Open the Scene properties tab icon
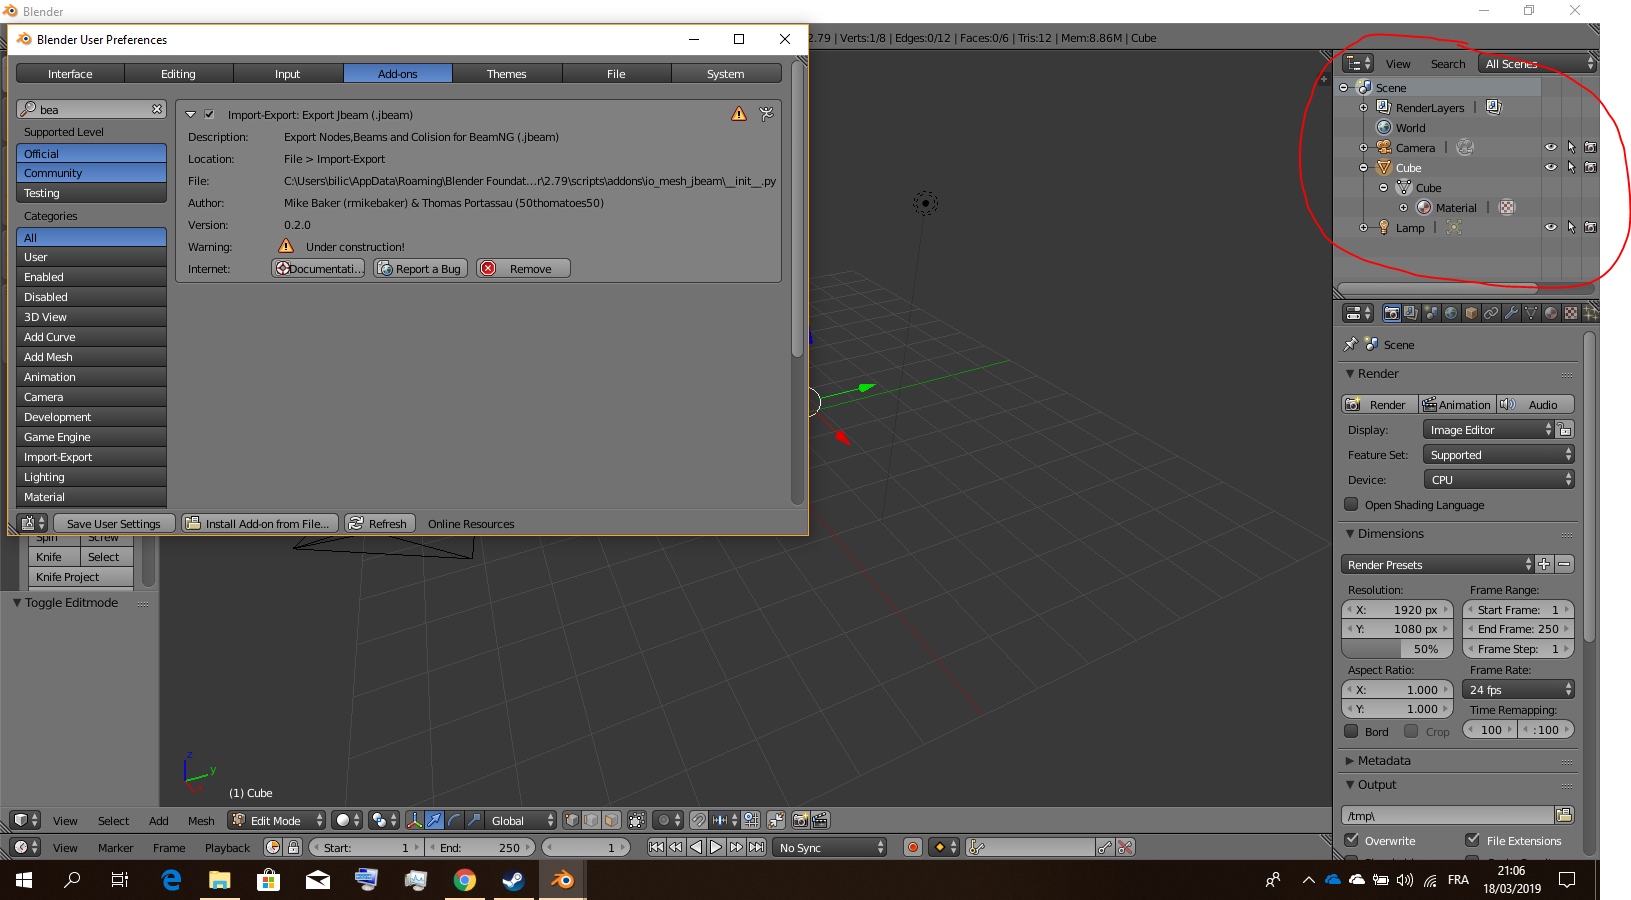Image resolution: width=1631 pixels, height=900 pixels. (x=1431, y=313)
